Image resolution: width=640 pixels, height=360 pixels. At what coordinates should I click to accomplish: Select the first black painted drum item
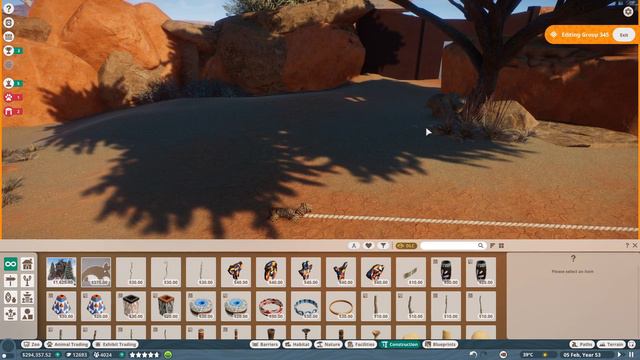point(446,272)
